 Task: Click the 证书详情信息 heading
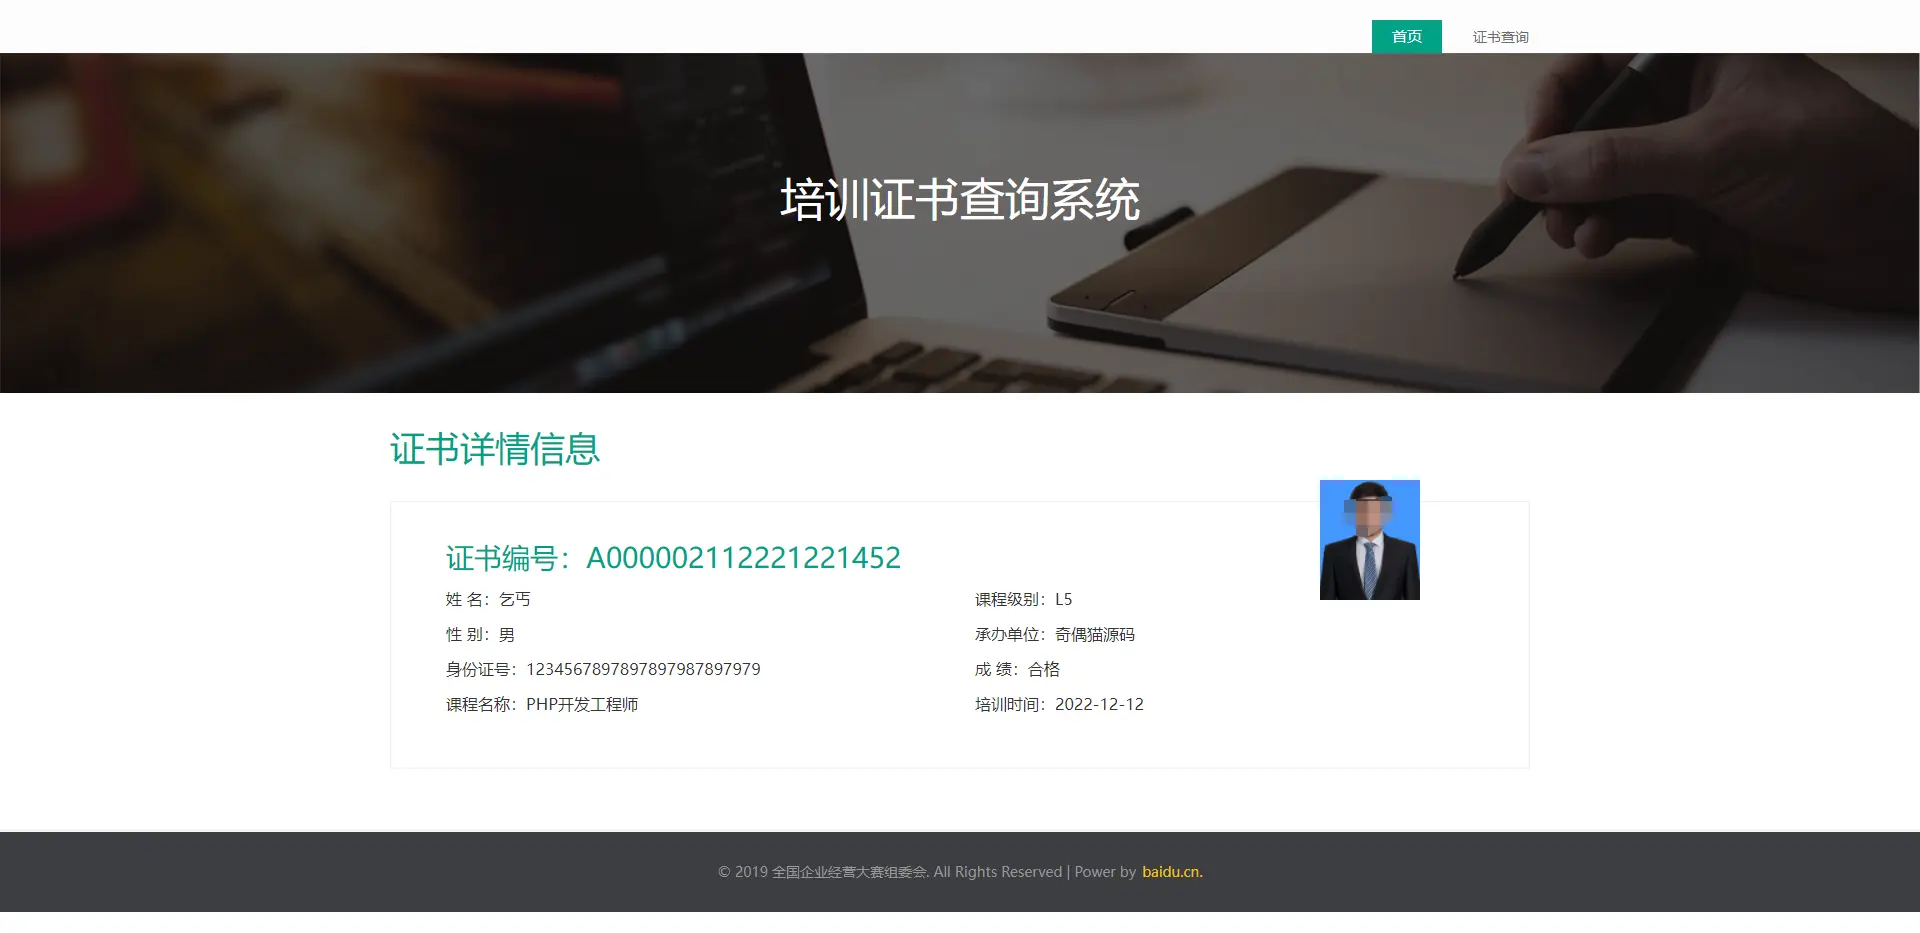click(x=495, y=449)
